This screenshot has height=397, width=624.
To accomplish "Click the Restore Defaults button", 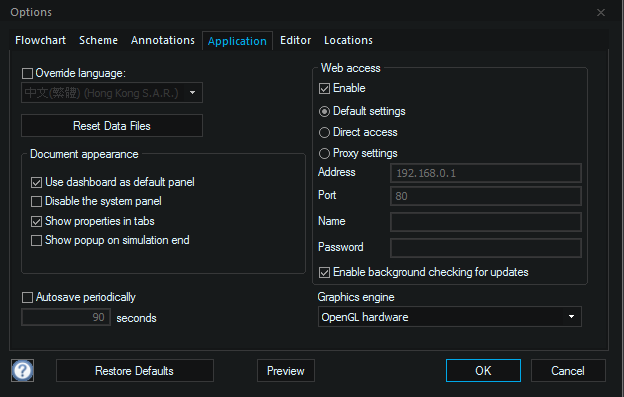I will pyautogui.click(x=135, y=371).
